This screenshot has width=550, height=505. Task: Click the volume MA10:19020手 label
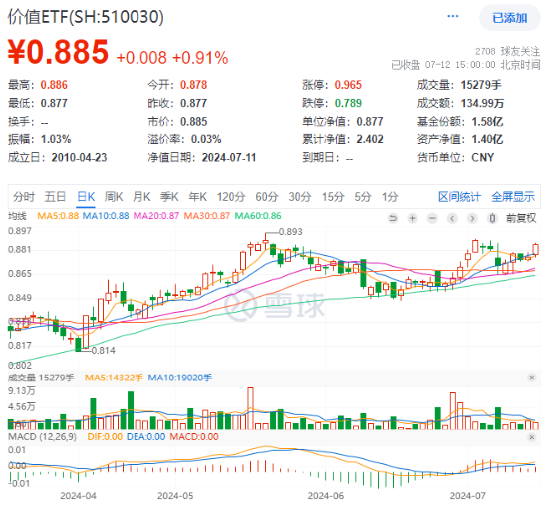(x=180, y=378)
